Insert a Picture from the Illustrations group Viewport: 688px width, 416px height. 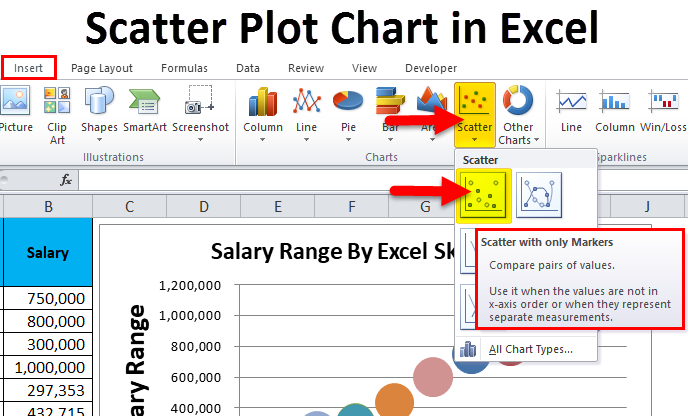(16, 100)
